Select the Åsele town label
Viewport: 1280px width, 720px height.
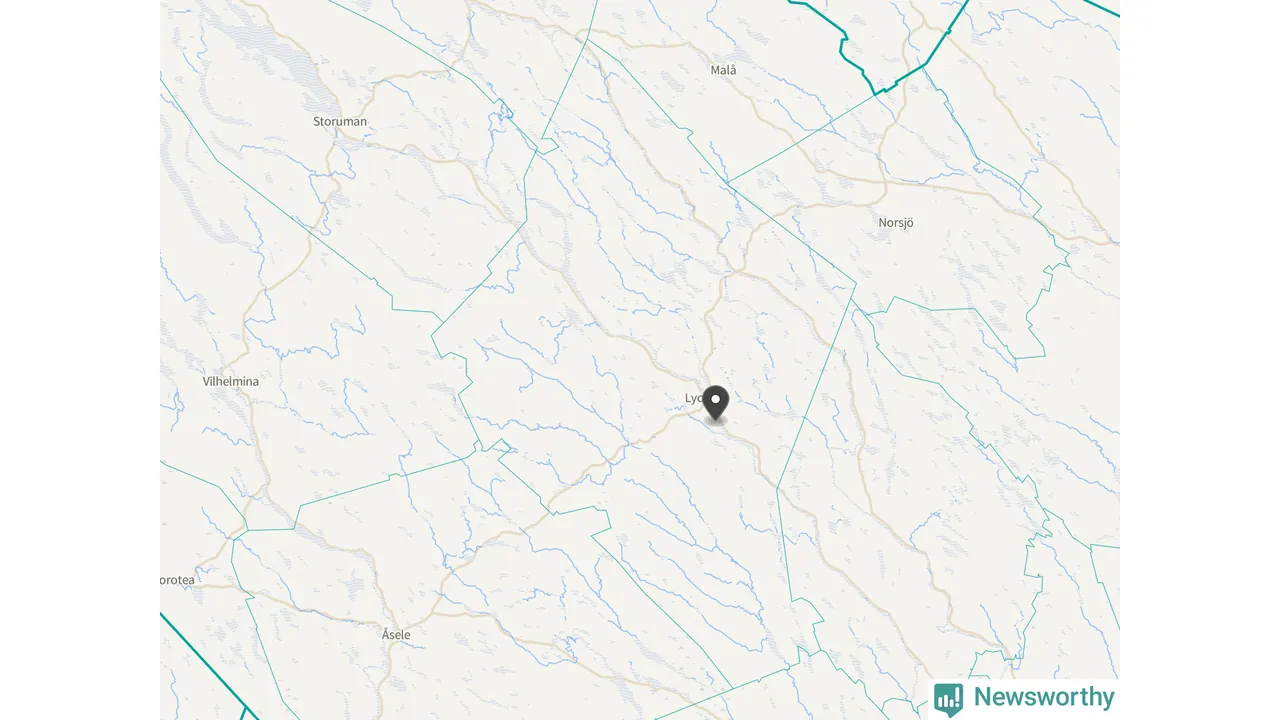396,634
